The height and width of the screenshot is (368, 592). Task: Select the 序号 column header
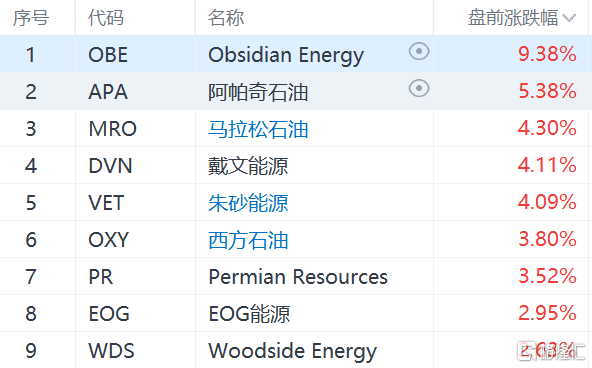coord(31,18)
